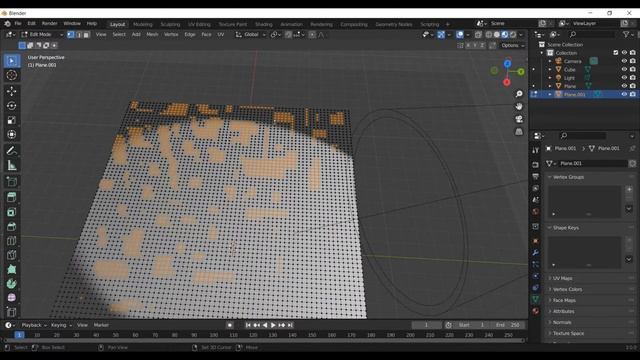
Task: Open the World properties tab
Action: point(536,211)
